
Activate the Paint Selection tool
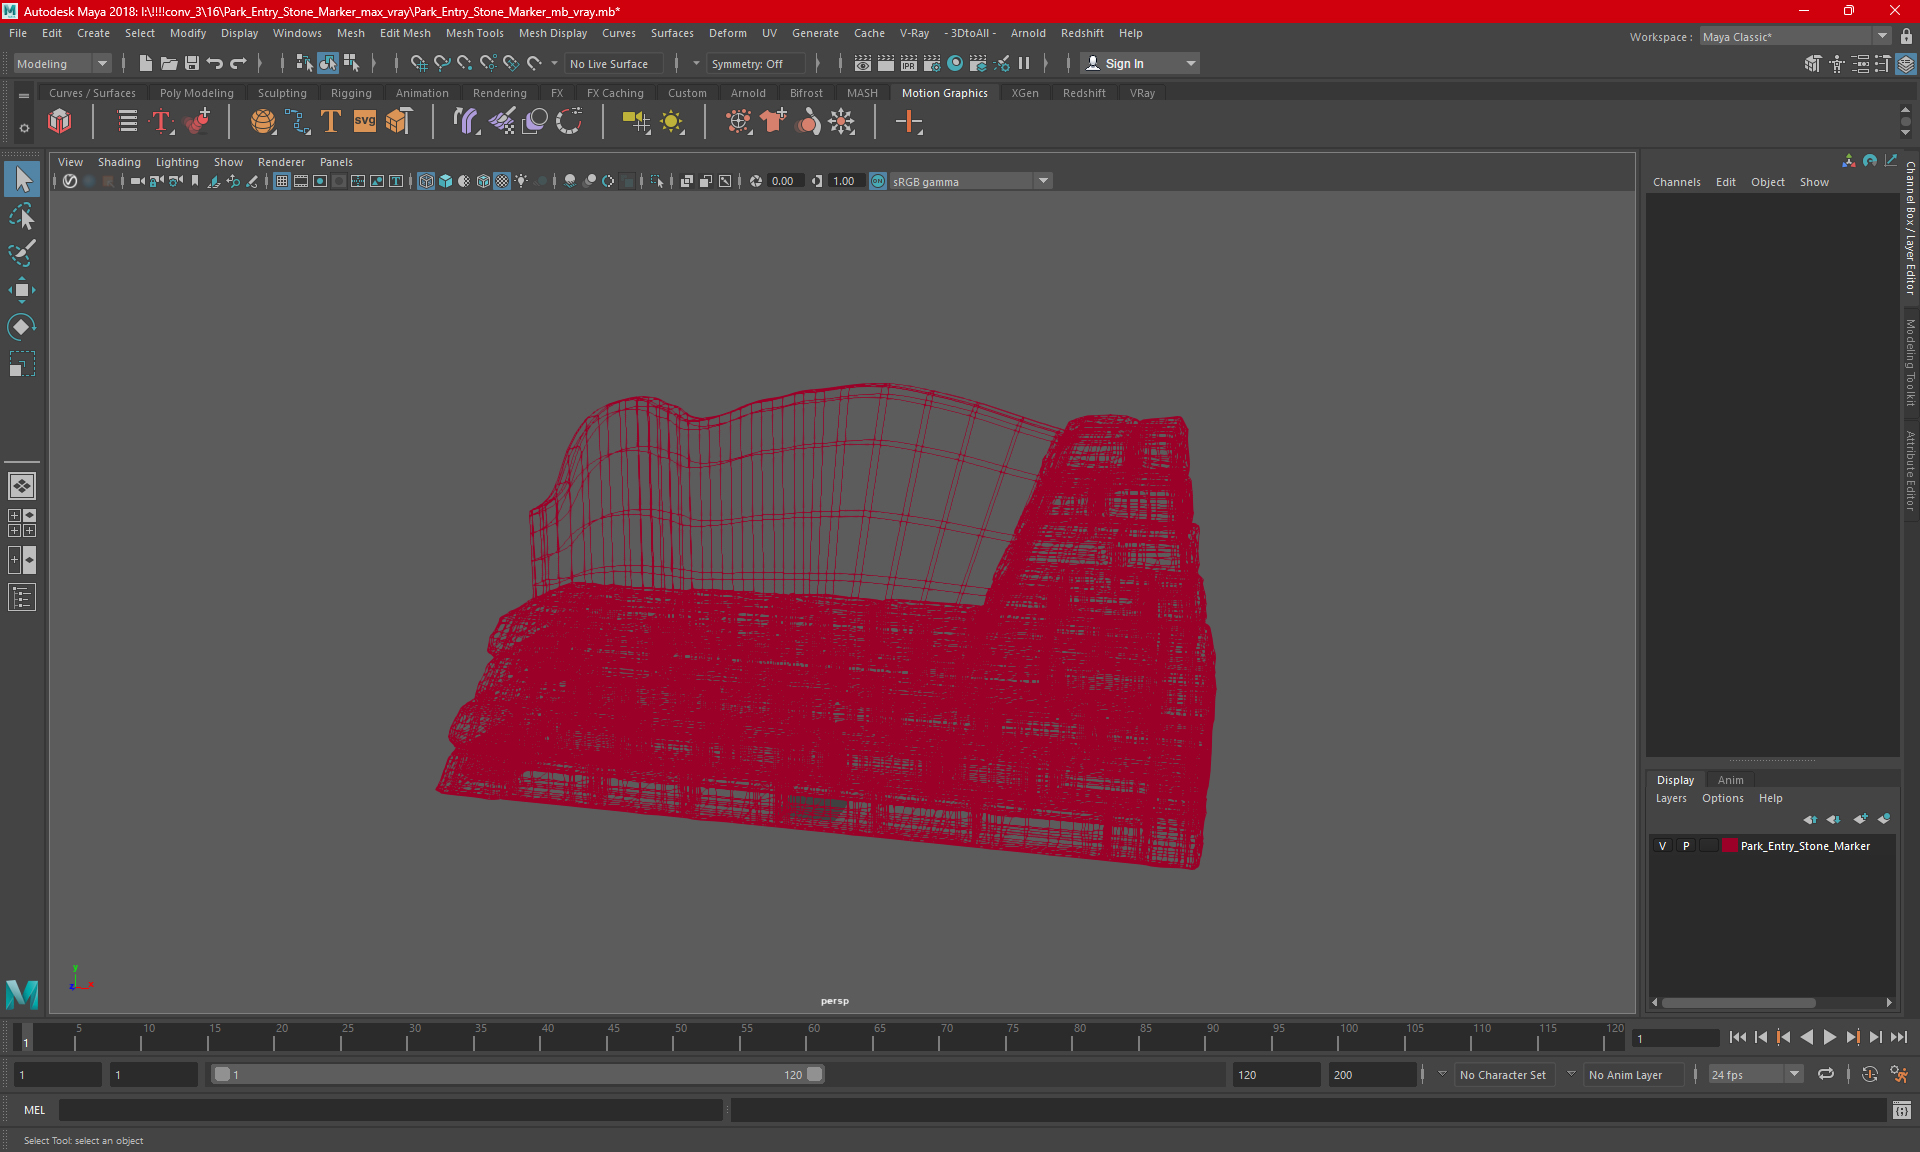coord(22,253)
